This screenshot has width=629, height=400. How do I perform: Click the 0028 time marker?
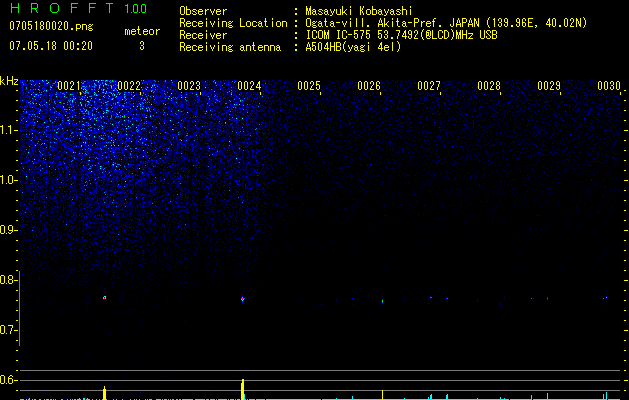489,86
